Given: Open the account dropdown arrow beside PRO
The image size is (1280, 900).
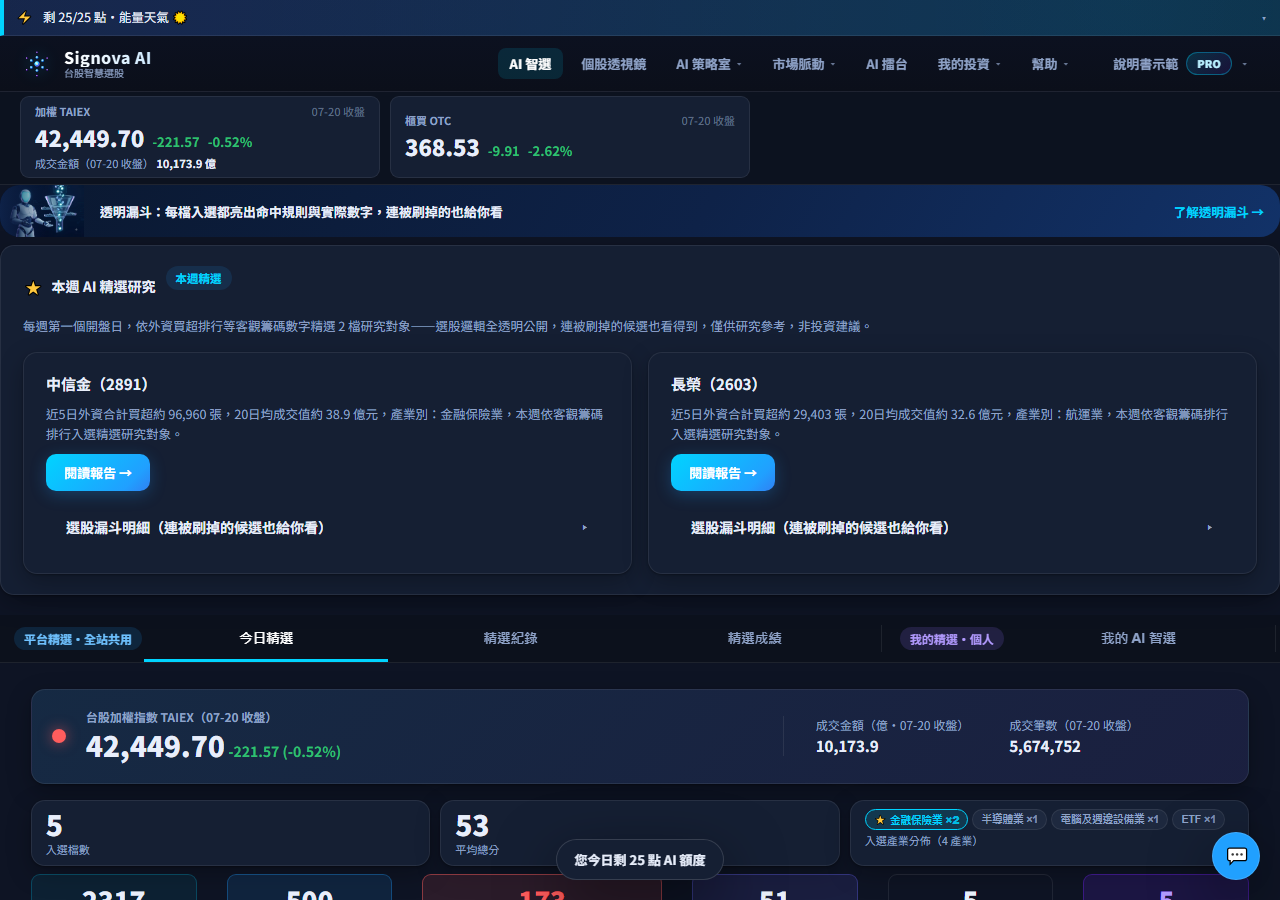Looking at the screenshot, I should point(1245,64).
